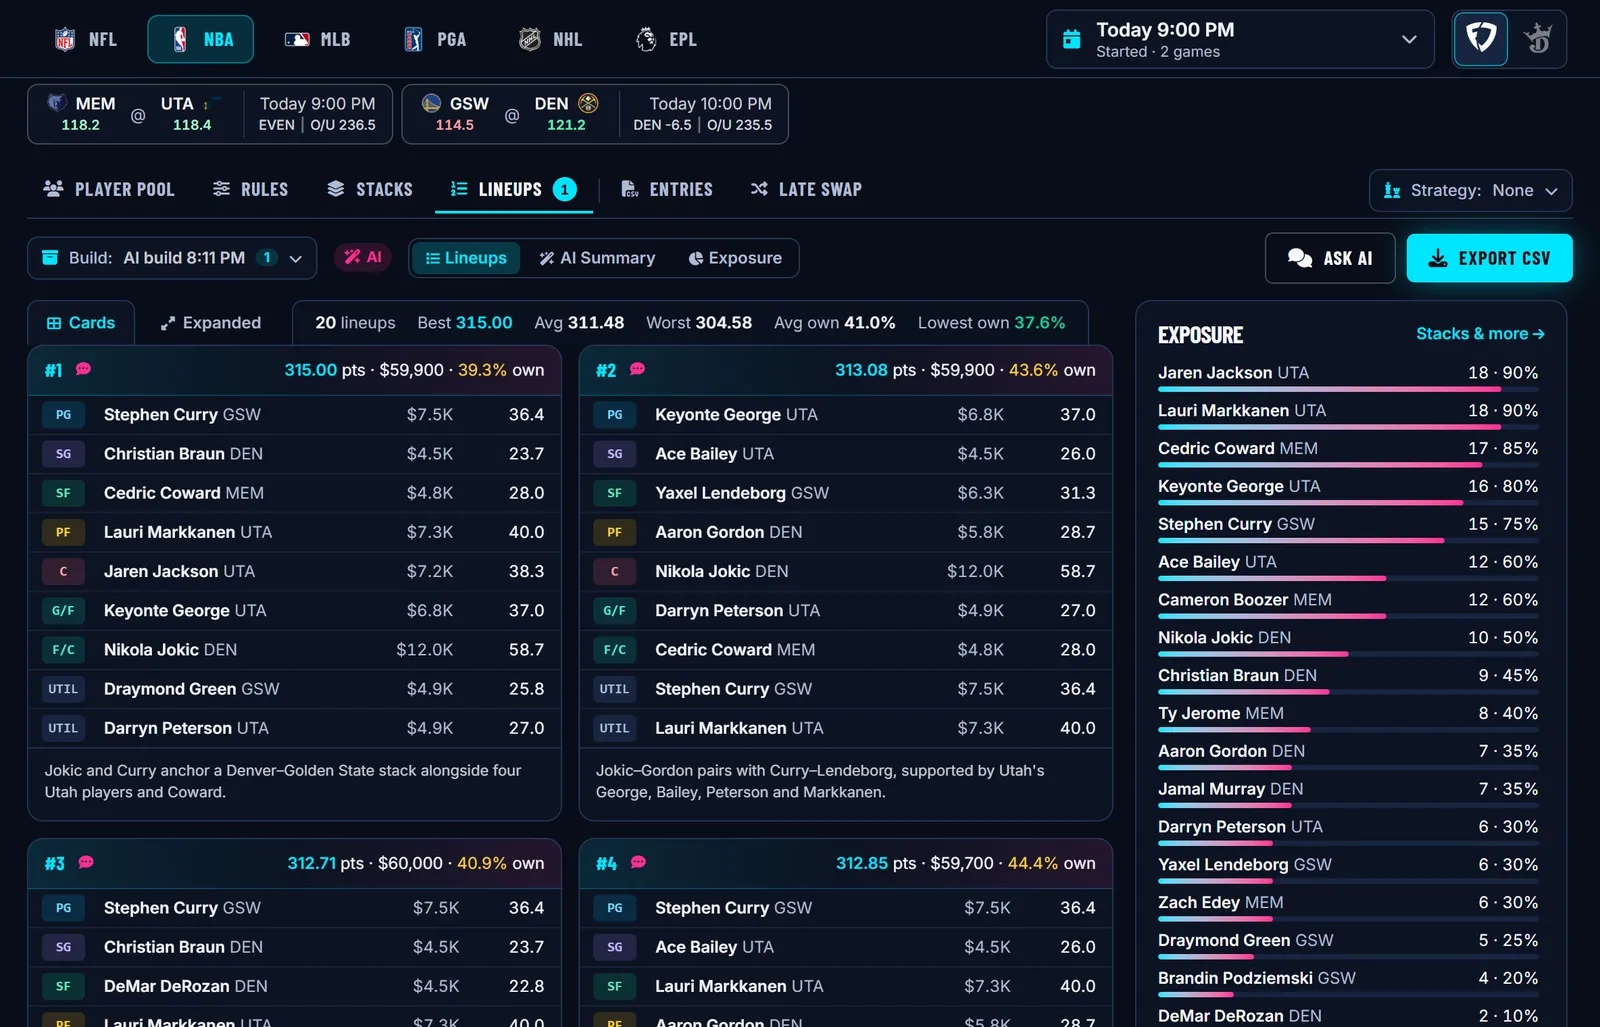Open the Build AI build 8:11 PM dropdown

tap(172, 258)
